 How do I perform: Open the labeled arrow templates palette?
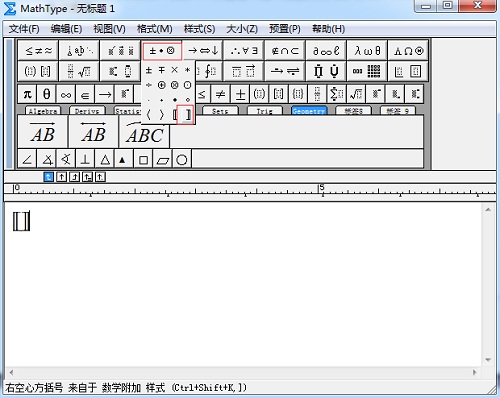click(285, 71)
